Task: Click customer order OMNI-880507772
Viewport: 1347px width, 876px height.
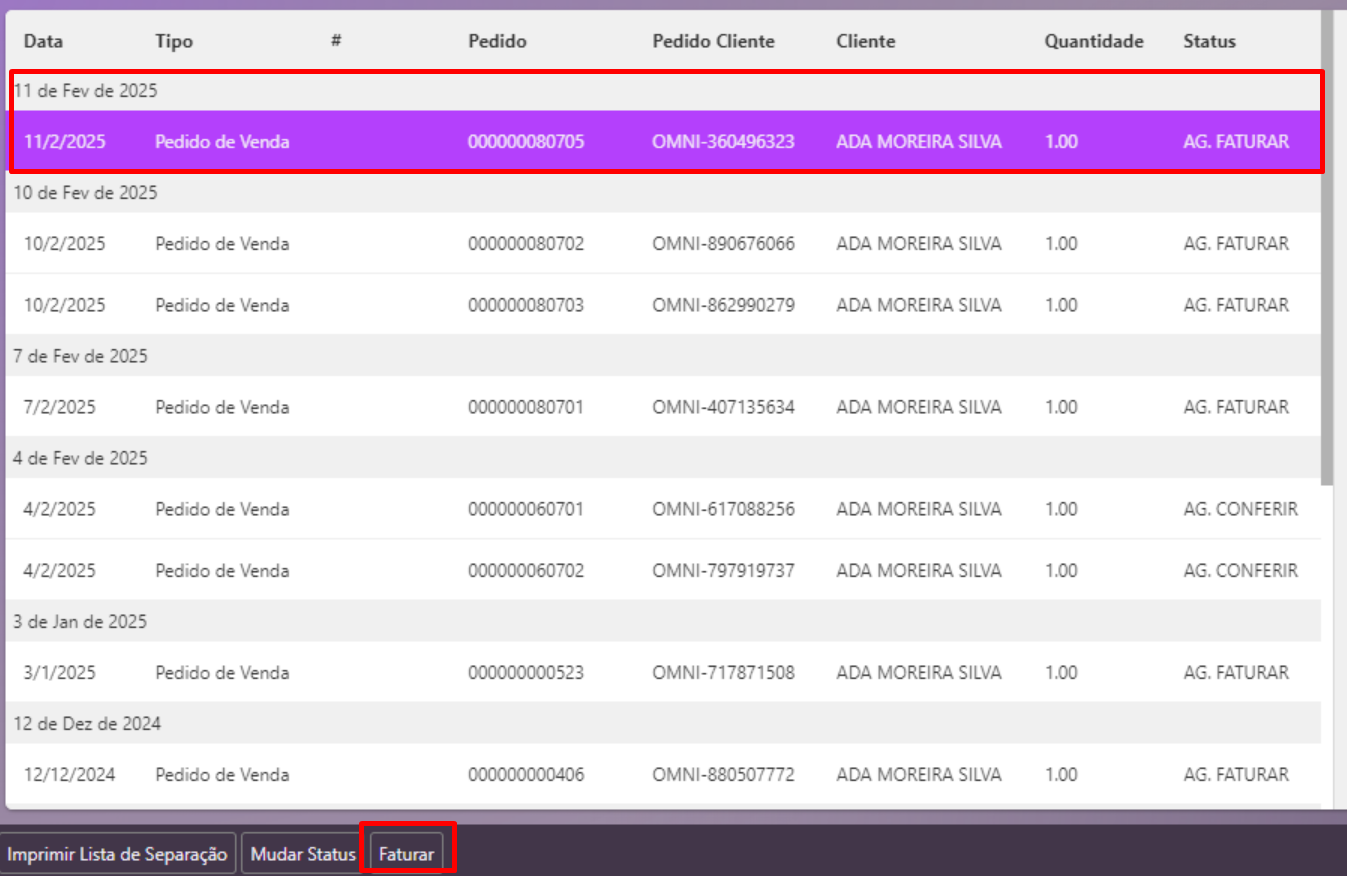Action: (x=723, y=775)
